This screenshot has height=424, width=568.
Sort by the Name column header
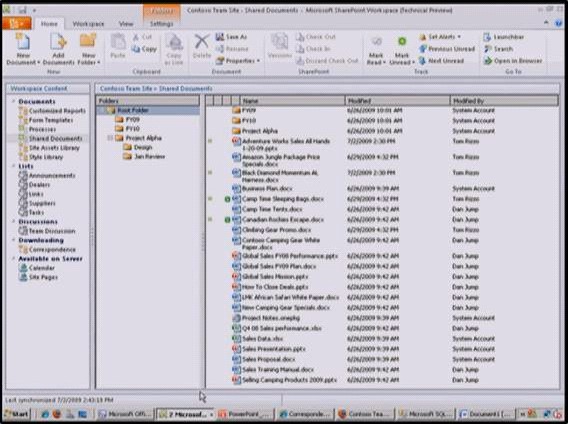(x=292, y=101)
